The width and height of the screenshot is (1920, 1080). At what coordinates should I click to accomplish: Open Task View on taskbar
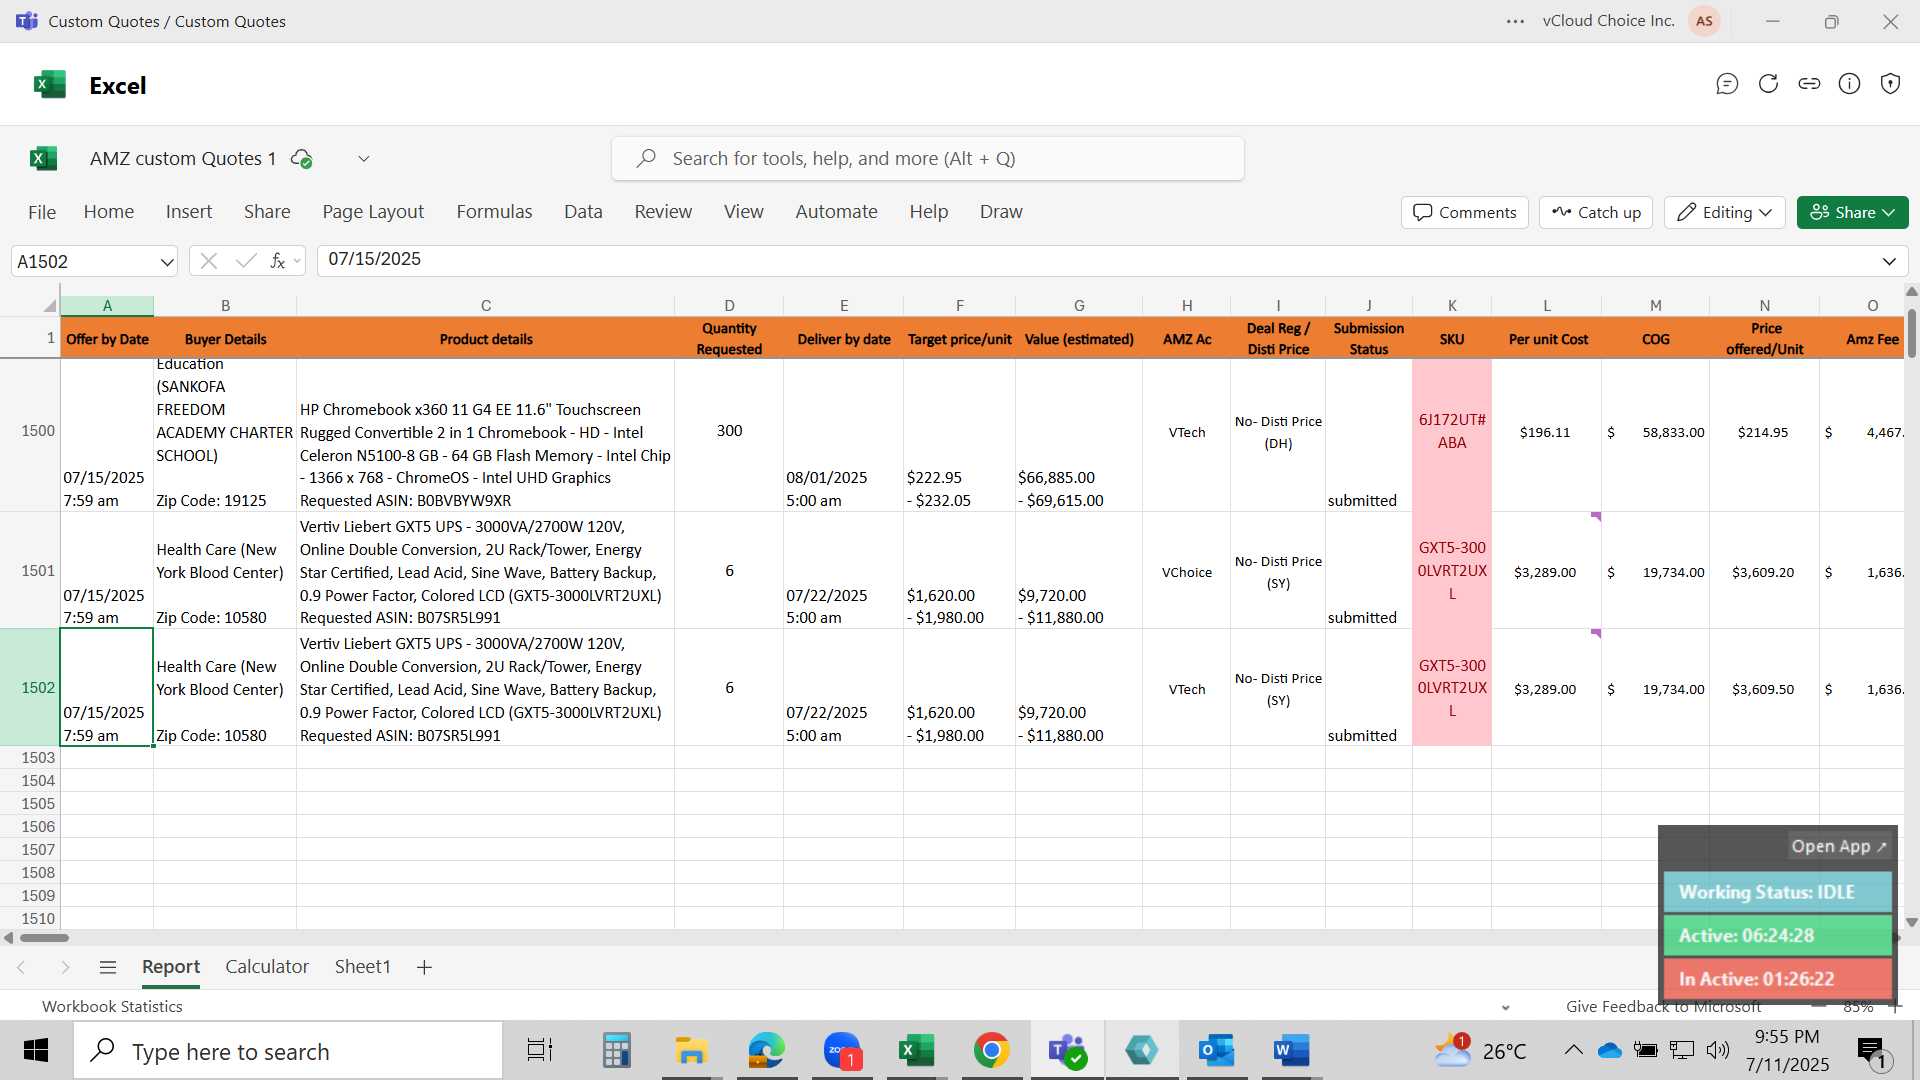(x=540, y=1051)
